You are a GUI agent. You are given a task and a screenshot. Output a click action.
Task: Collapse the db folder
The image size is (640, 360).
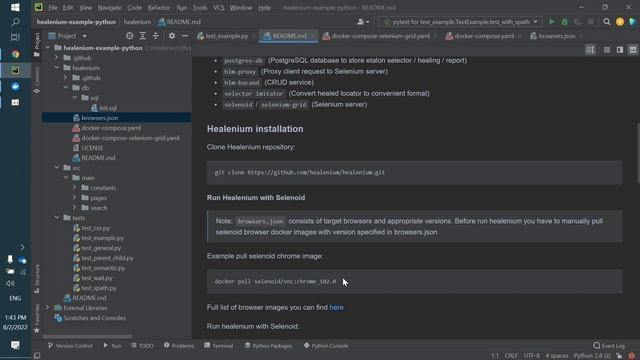[66, 88]
